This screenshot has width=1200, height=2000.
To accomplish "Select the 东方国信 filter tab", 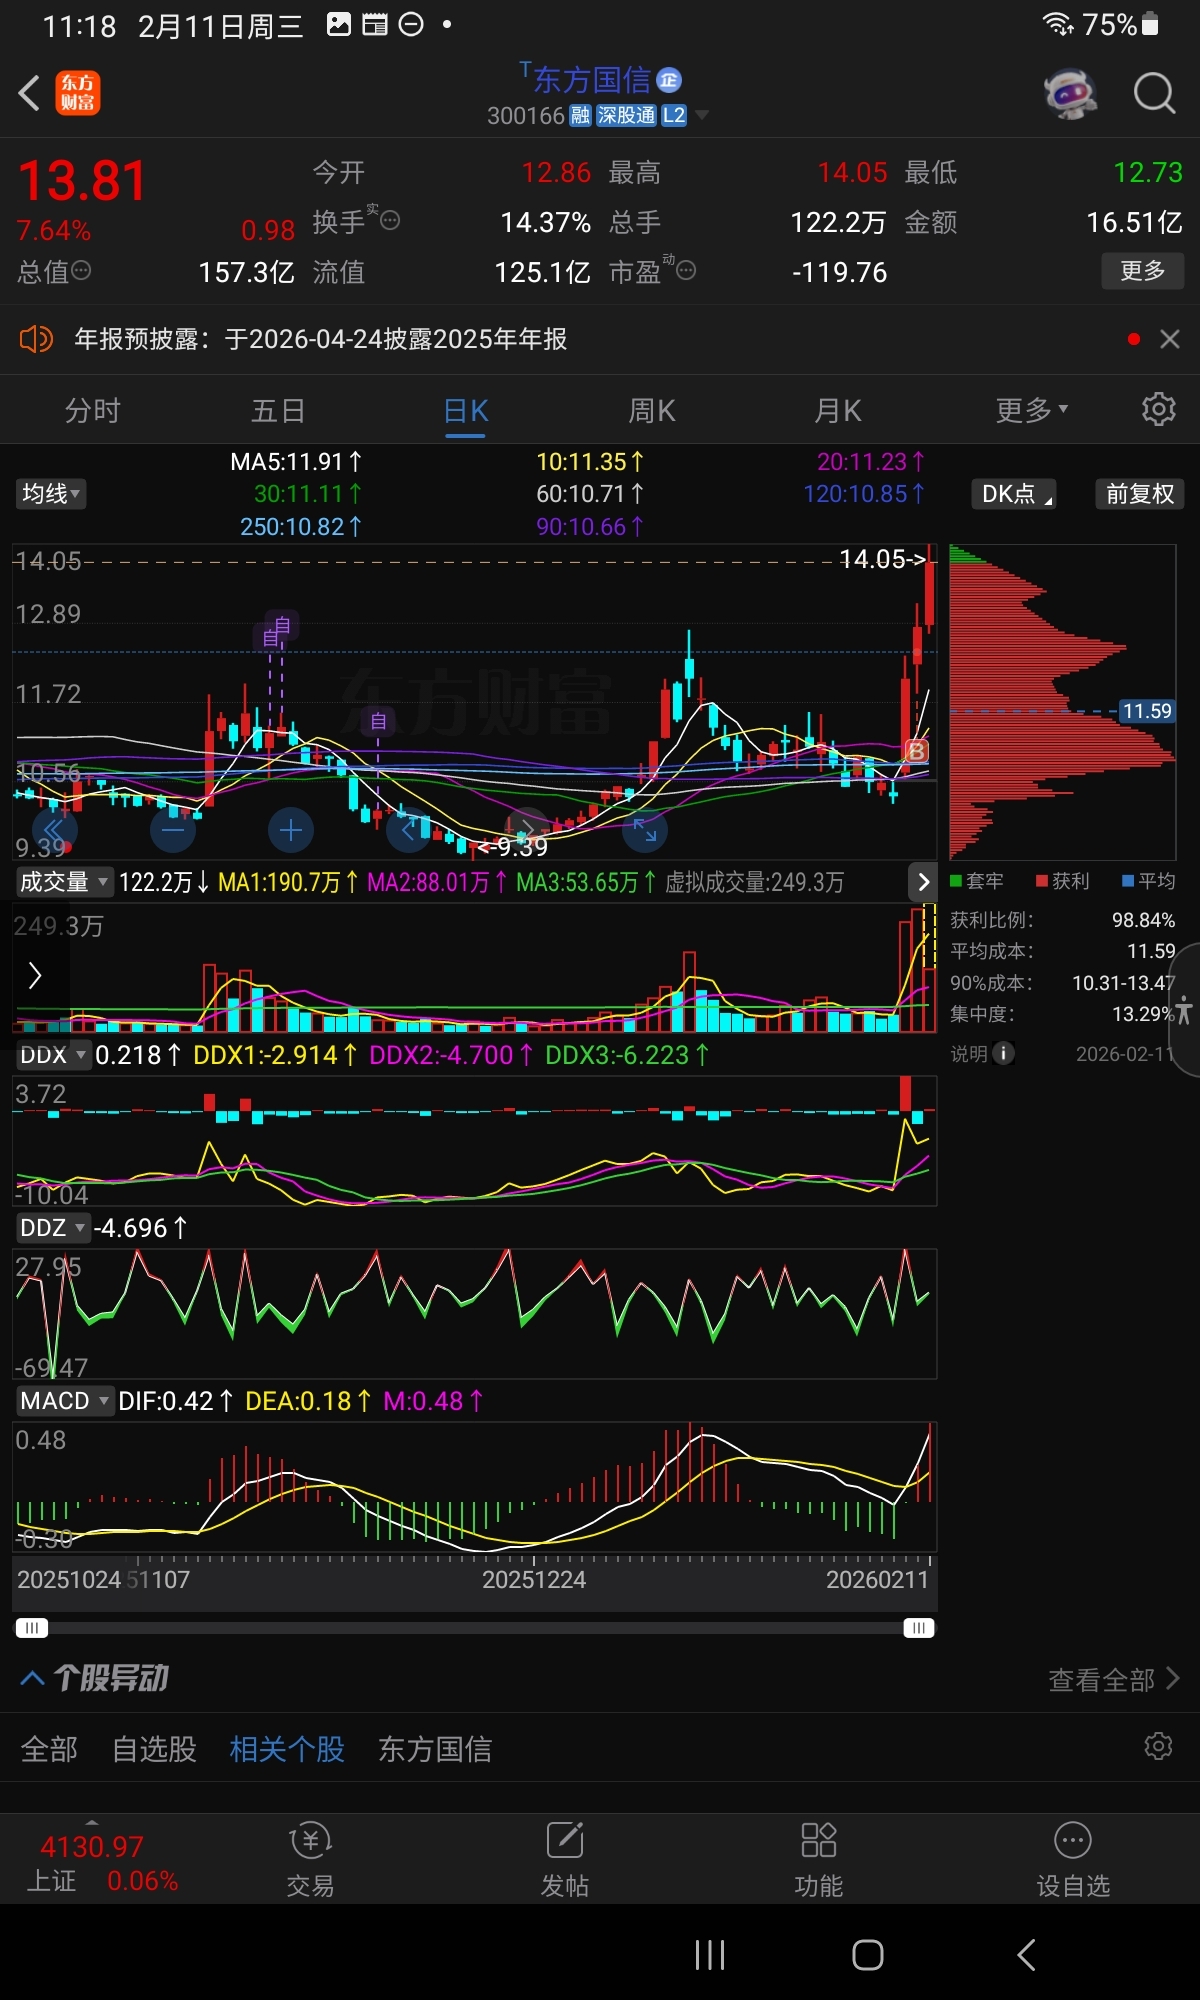I will coord(435,1749).
